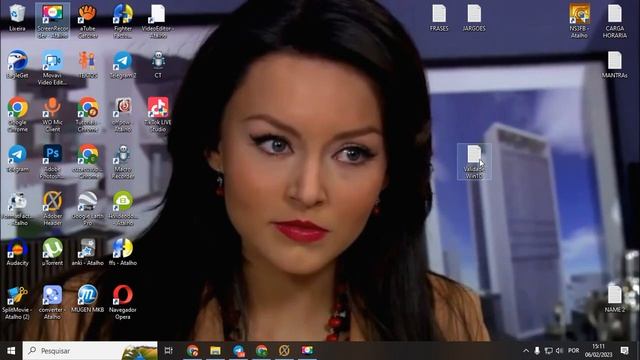This screenshot has height=360, width=640.
Task: Select the NAME 2 file icon
Action: pos(615,299)
